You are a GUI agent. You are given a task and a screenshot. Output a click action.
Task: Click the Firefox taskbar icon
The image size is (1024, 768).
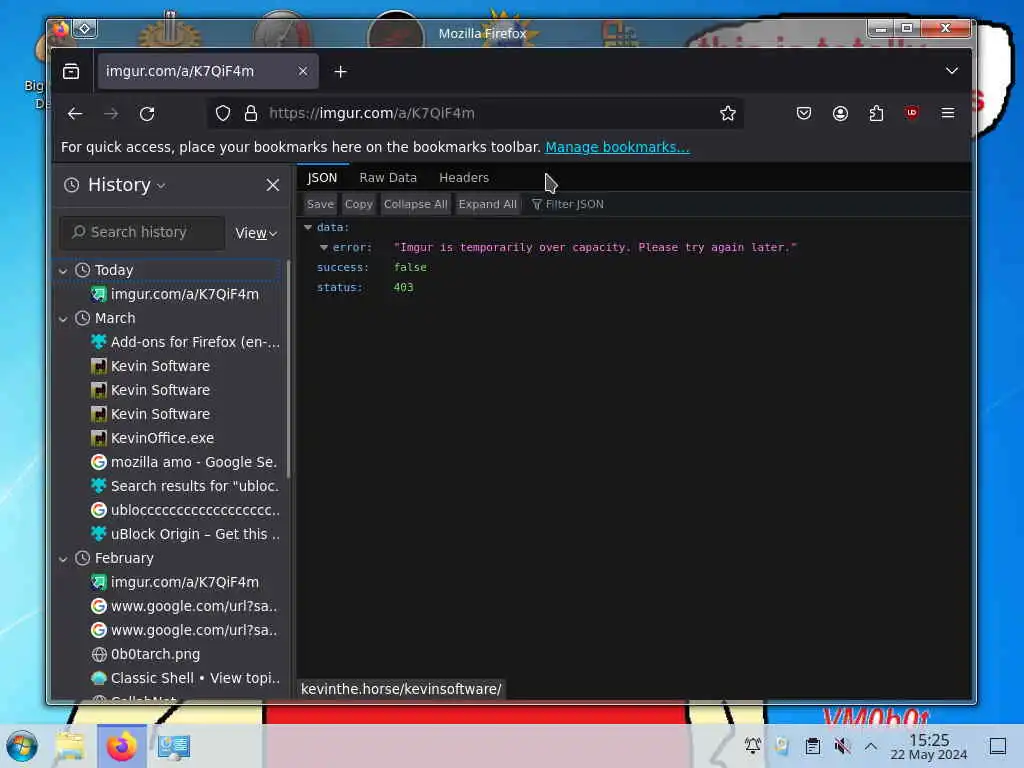point(121,746)
